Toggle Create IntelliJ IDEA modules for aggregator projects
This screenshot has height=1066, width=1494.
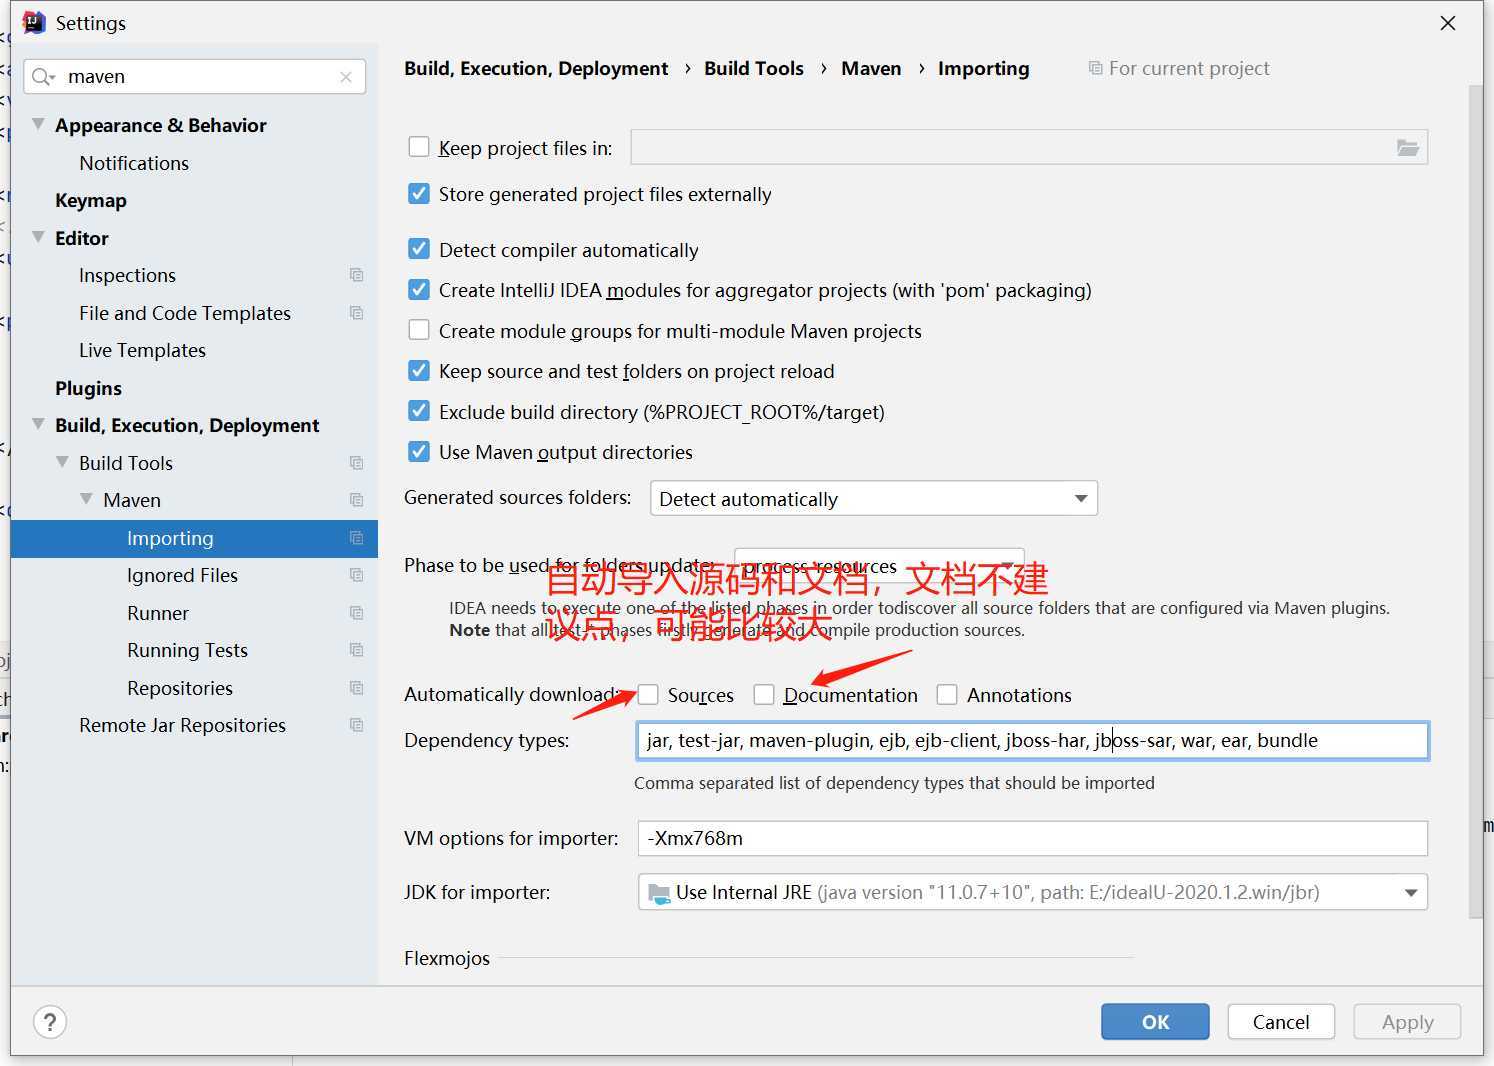point(419,290)
